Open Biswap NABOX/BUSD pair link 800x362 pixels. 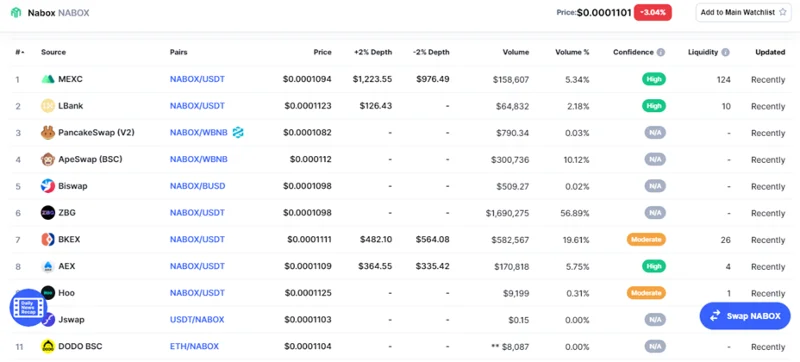(197, 186)
